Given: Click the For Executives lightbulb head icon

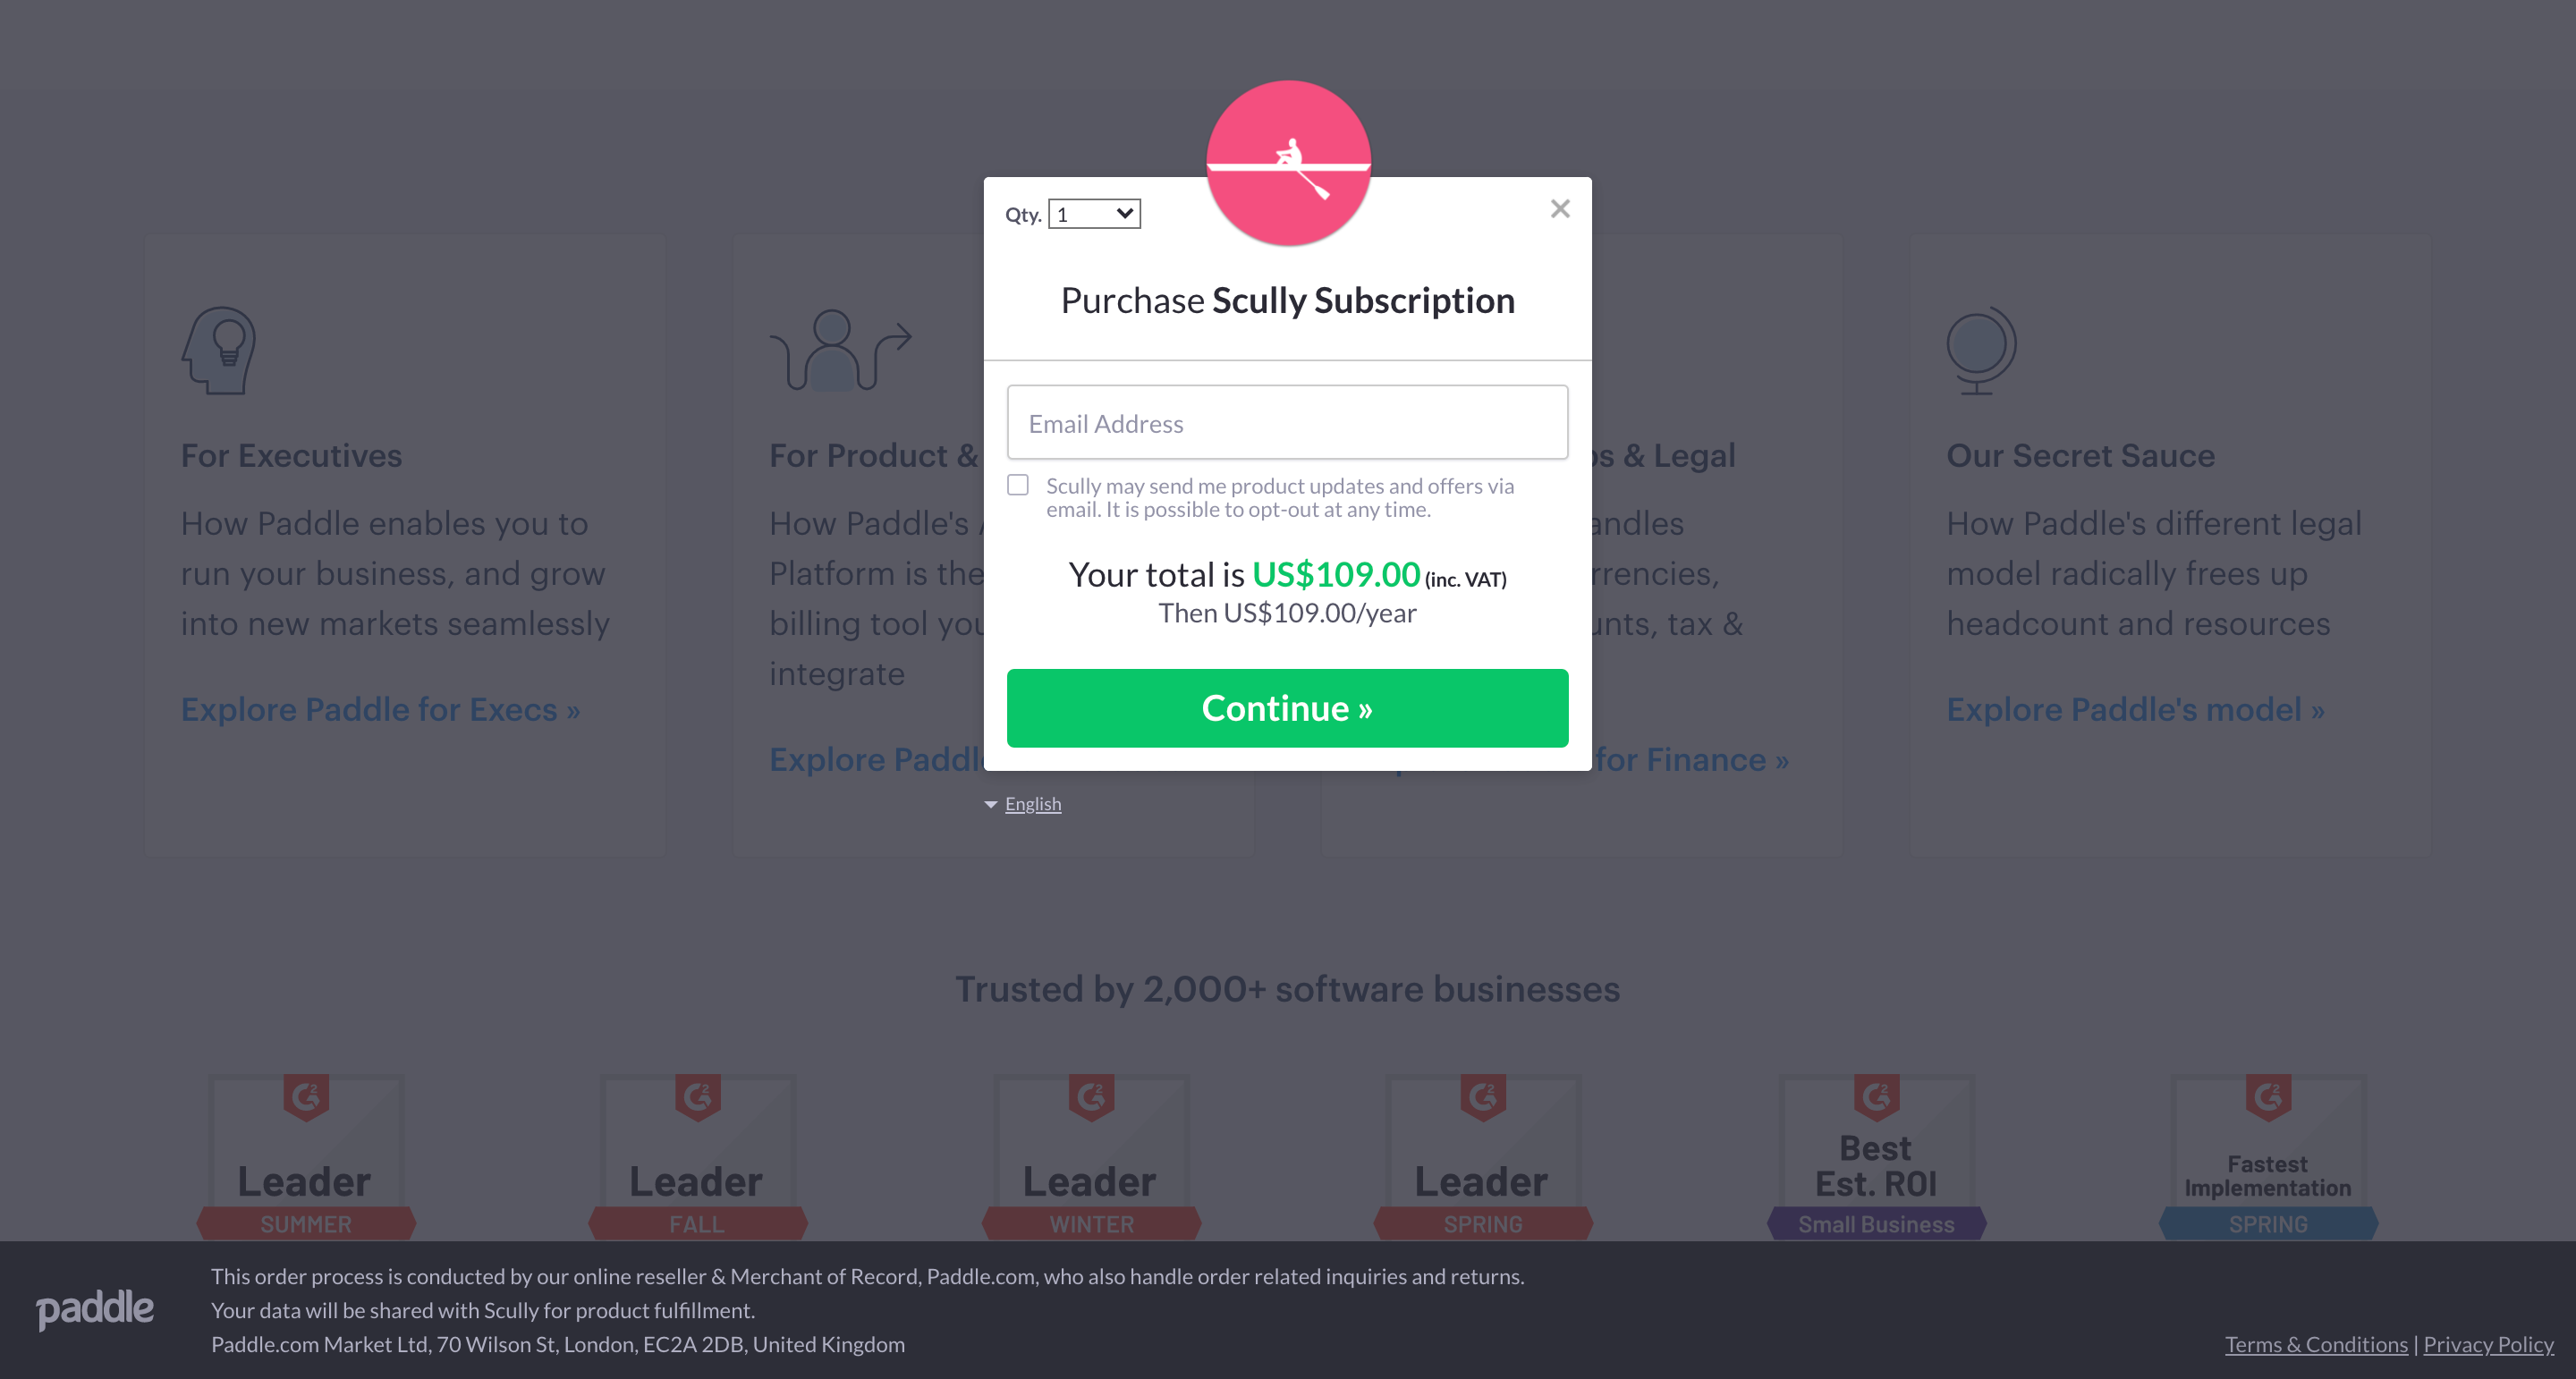Looking at the screenshot, I should 219,350.
